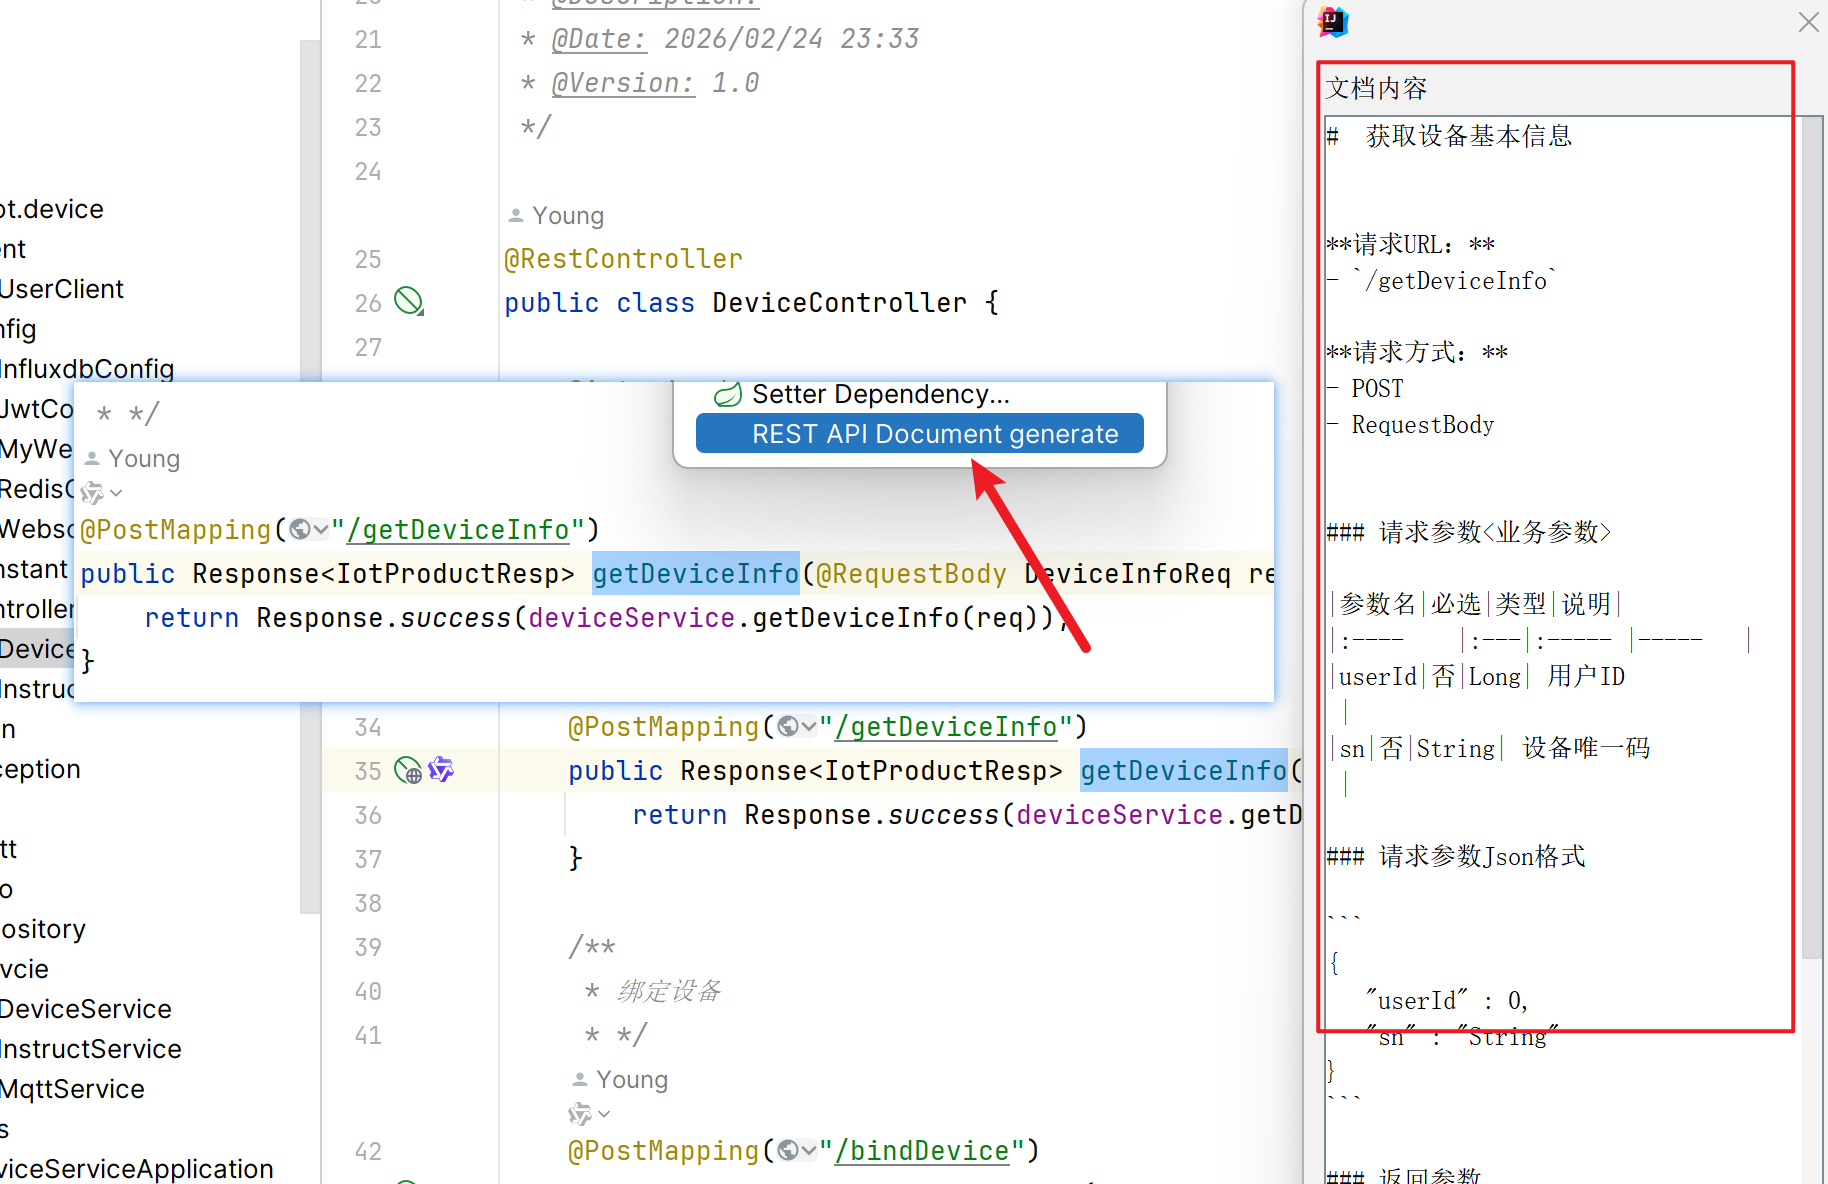Click the "@Date:" Javadoc tag
The height and width of the screenshot is (1184, 1828).
tap(599, 39)
